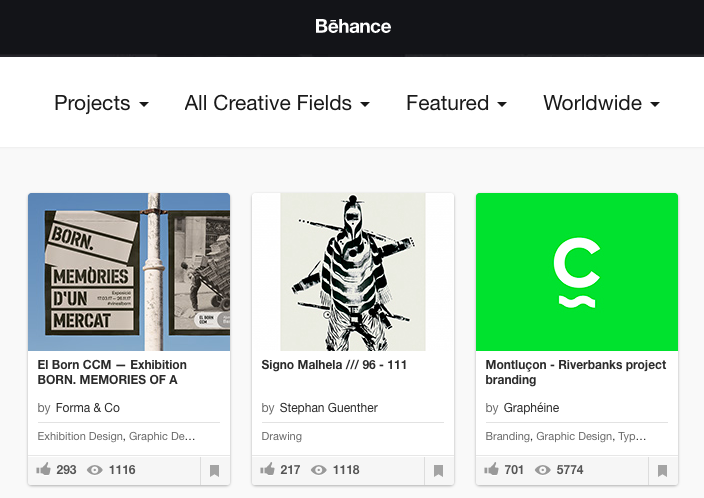Bookmark the Signo Malhela project
The height and width of the screenshot is (498, 704).
point(439,471)
